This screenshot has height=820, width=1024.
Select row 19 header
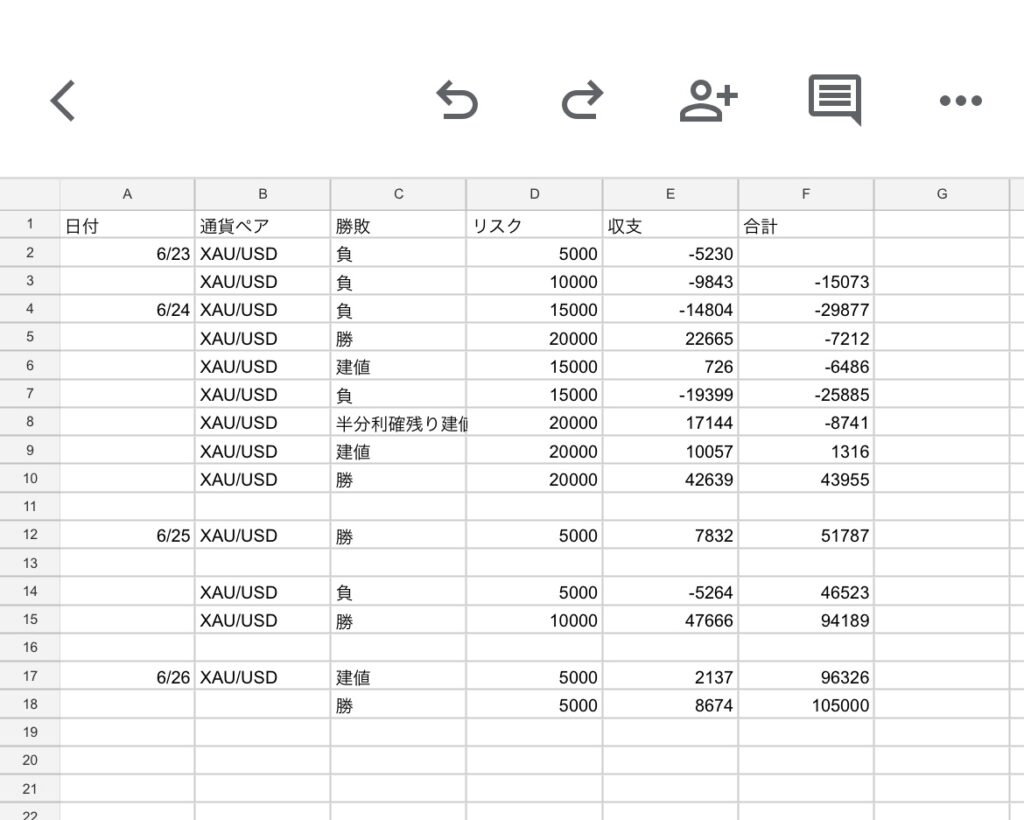coord(30,733)
